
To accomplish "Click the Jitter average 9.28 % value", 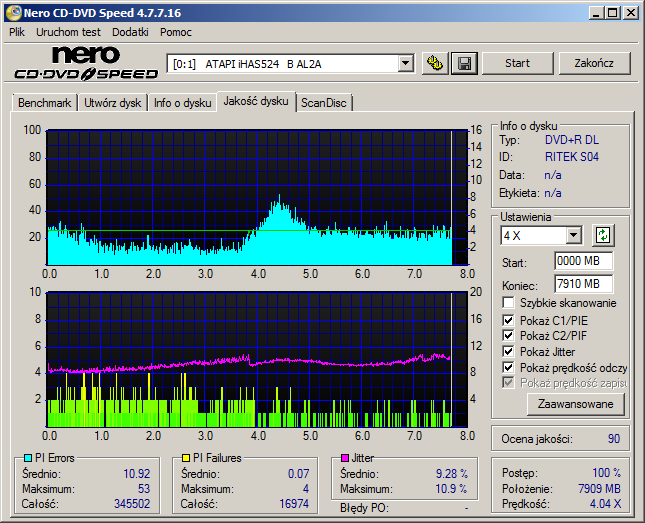I will pos(452,474).
